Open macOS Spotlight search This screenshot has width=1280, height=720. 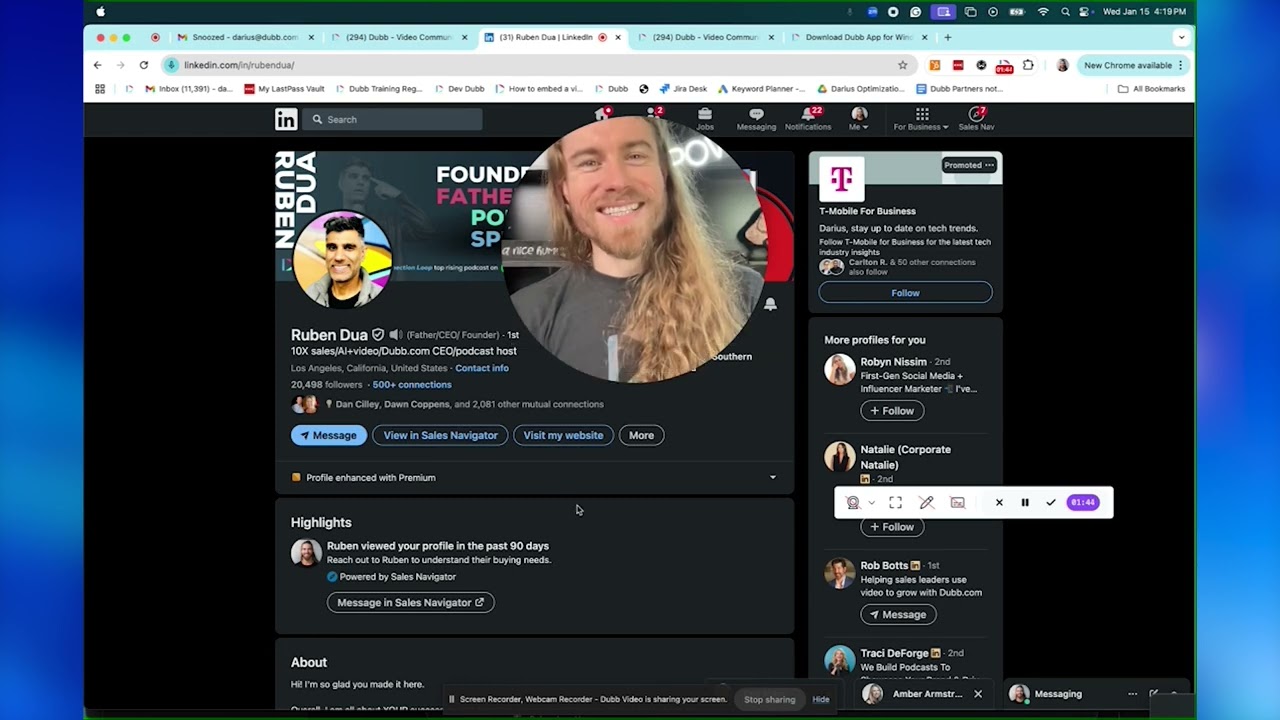(1066, 12)
